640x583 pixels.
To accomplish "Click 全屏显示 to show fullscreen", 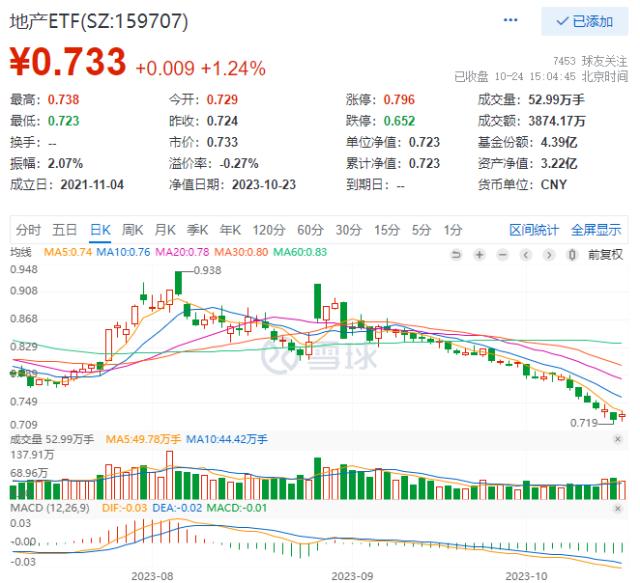I will click(596, 230).
